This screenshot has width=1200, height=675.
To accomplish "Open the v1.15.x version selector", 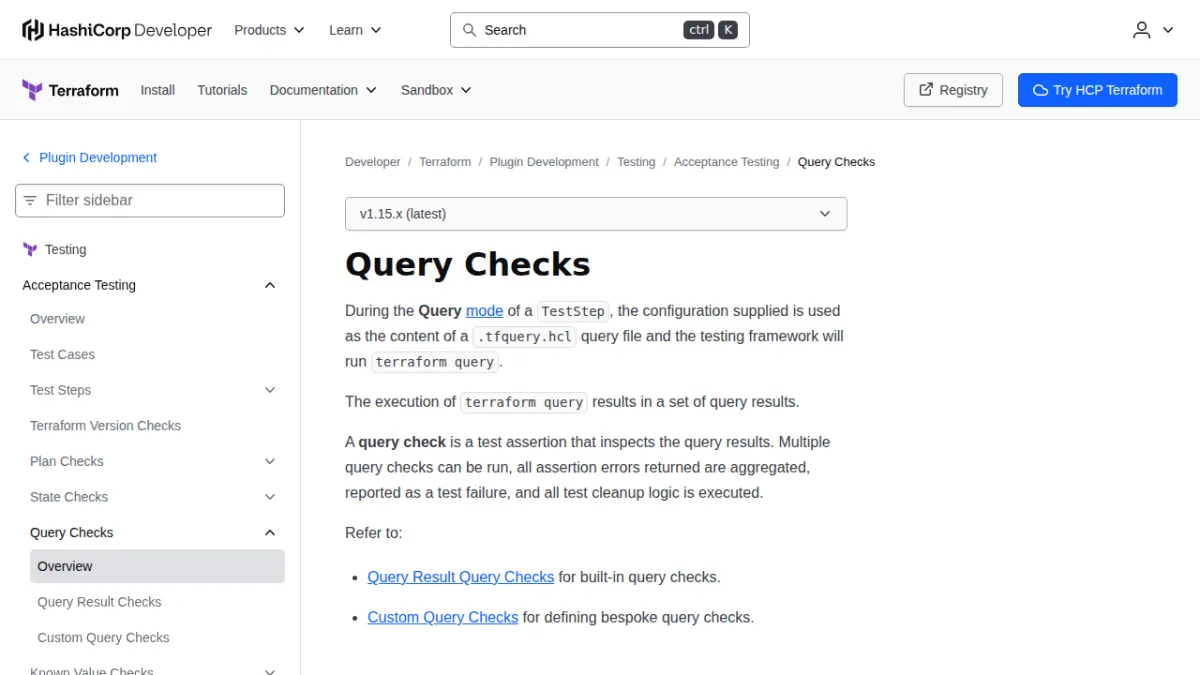I will pos(596,214).
